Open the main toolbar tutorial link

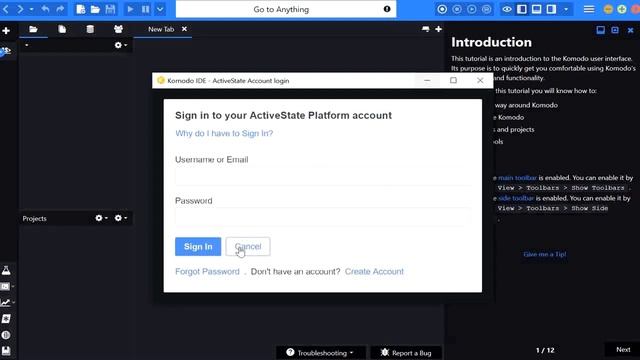517,178
